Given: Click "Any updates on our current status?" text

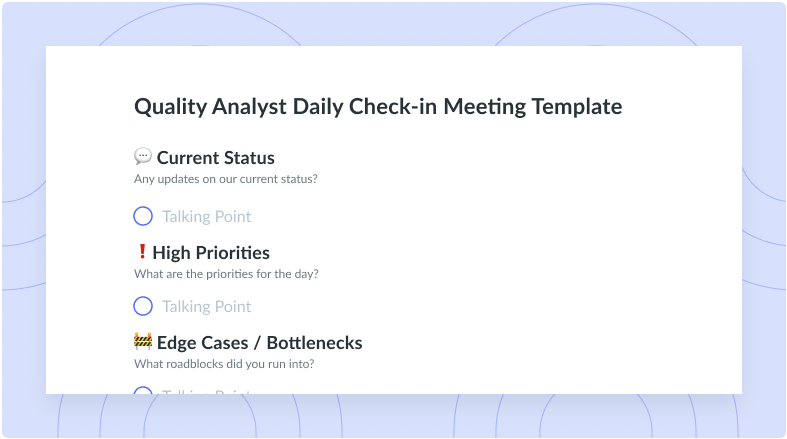Looking at the screenshot, I should tap(225, 179).
